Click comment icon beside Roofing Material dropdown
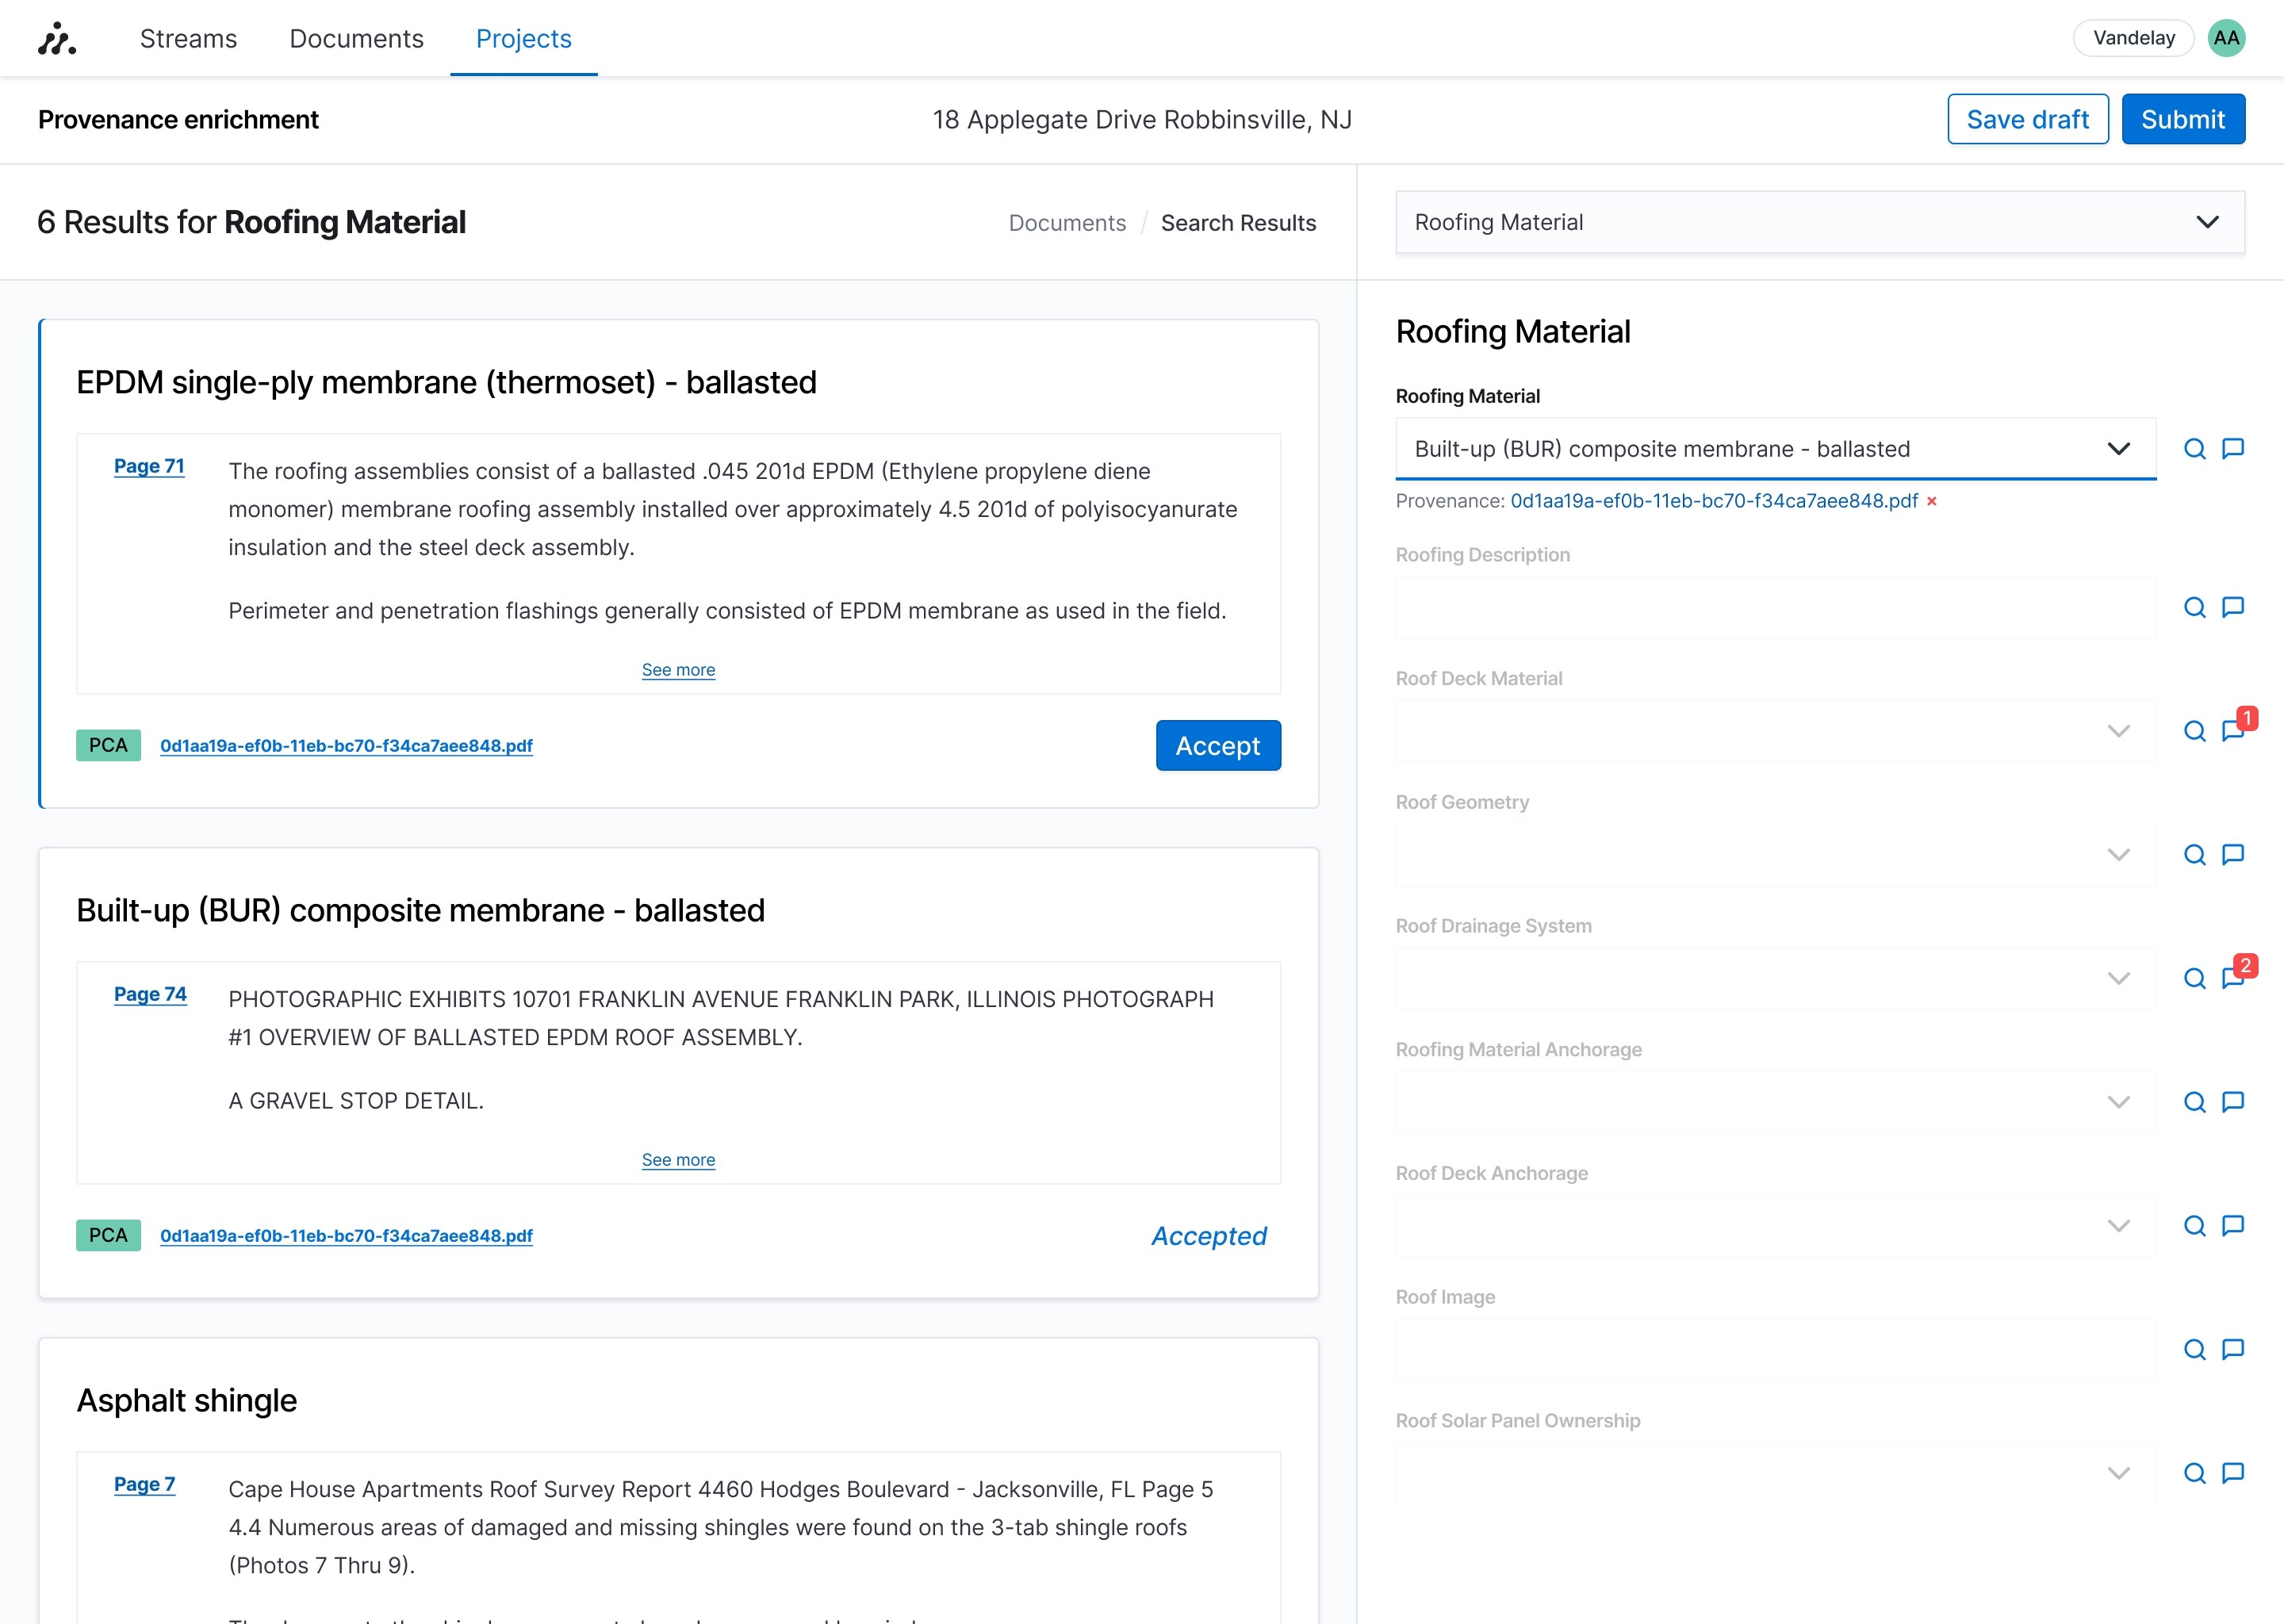Image resolution: width=2284 pixels, height=1624 pixels. pos(2232,448)
